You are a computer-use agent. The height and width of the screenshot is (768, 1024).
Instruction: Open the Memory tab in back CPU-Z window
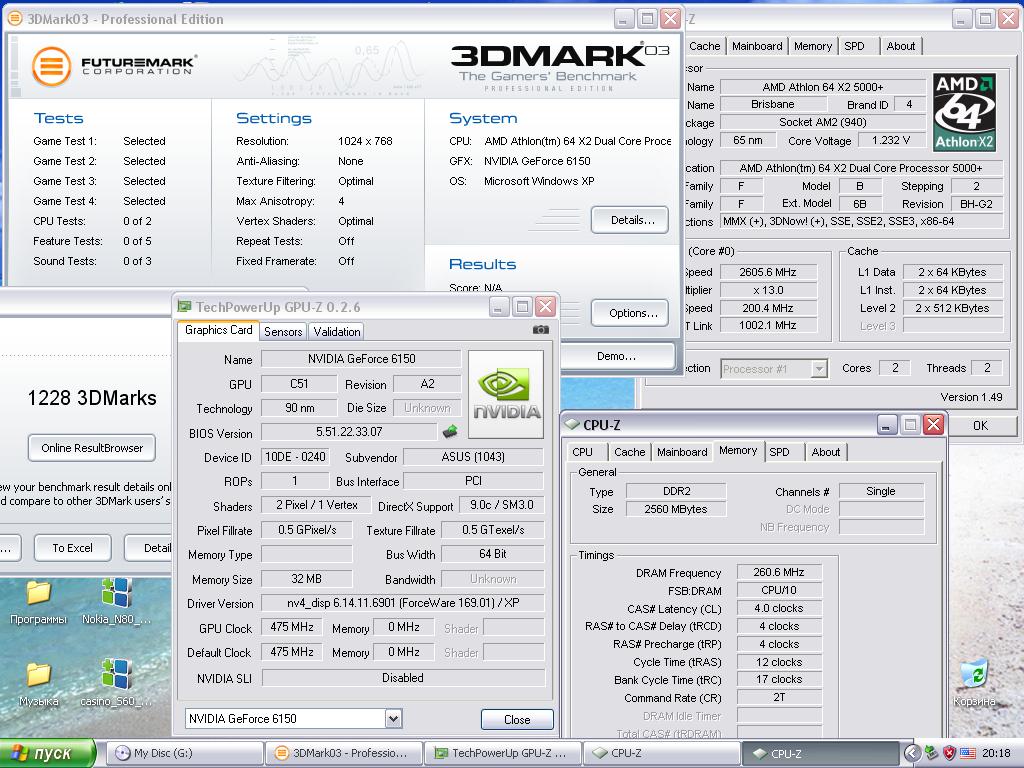point(812,46)
